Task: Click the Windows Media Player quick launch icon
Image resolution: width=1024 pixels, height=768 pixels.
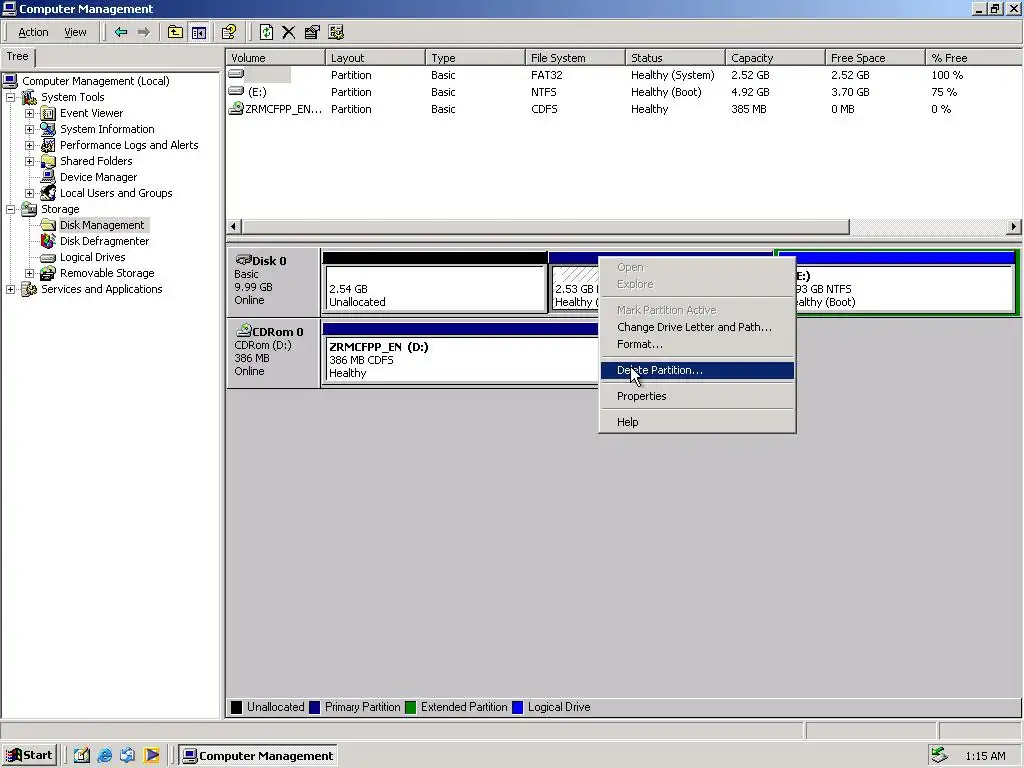Action: click(x=152, y=756)
